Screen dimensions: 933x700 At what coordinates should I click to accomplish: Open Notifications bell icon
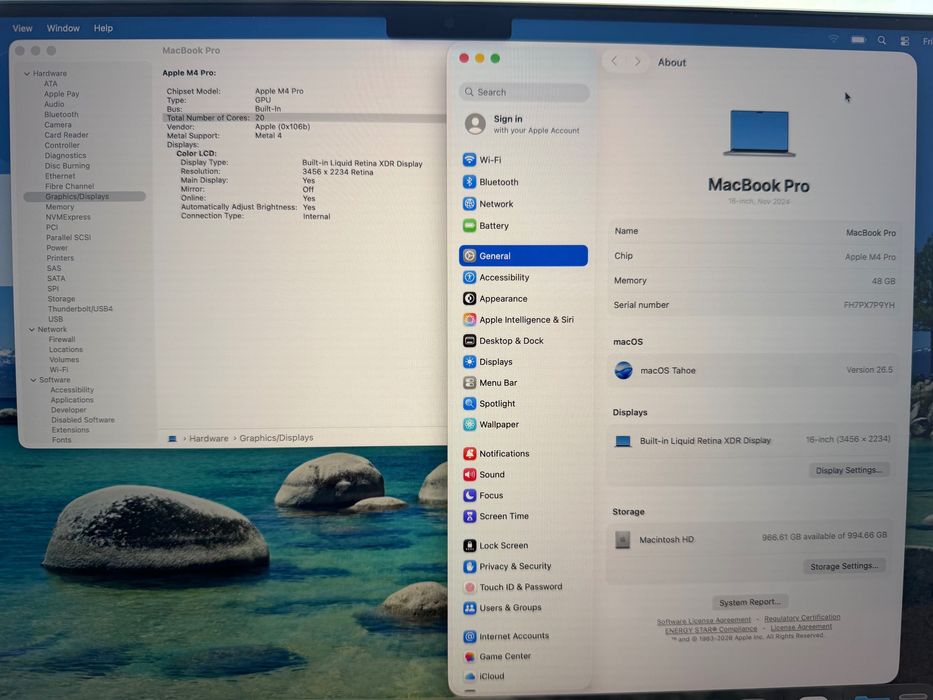pos(469,454)
